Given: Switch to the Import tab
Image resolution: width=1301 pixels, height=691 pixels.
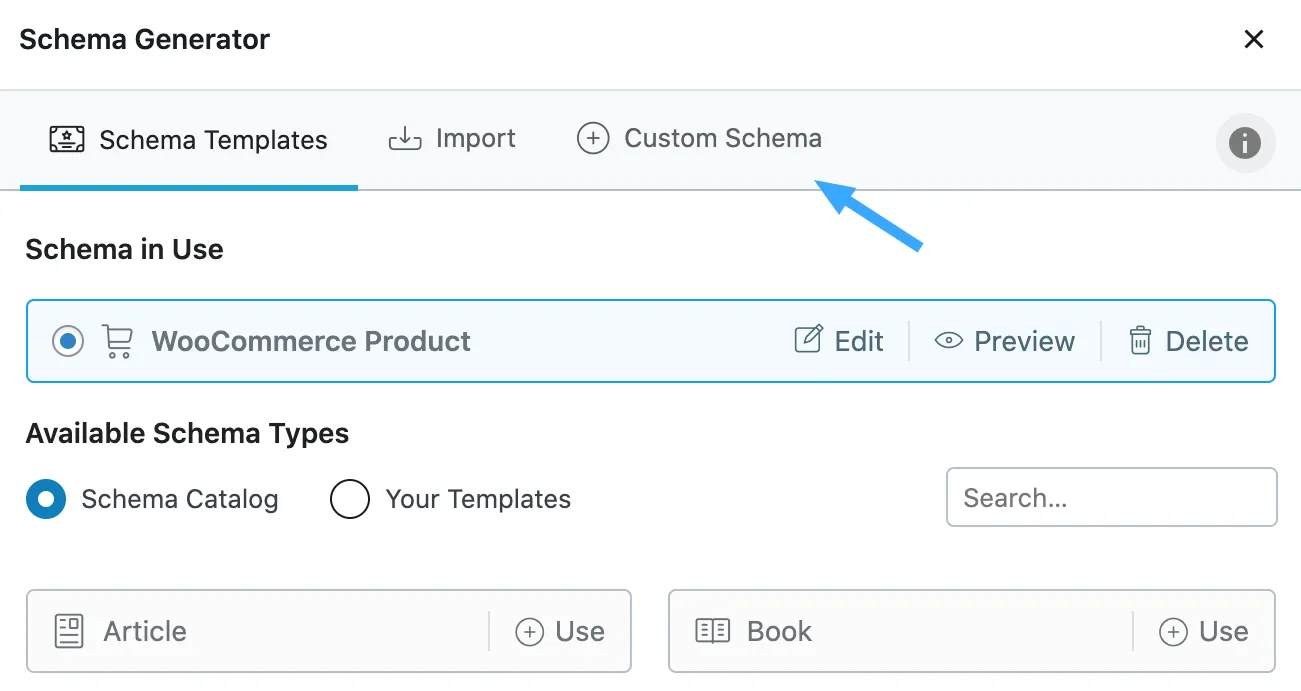Looking at the screenshot, I should 452,138.
